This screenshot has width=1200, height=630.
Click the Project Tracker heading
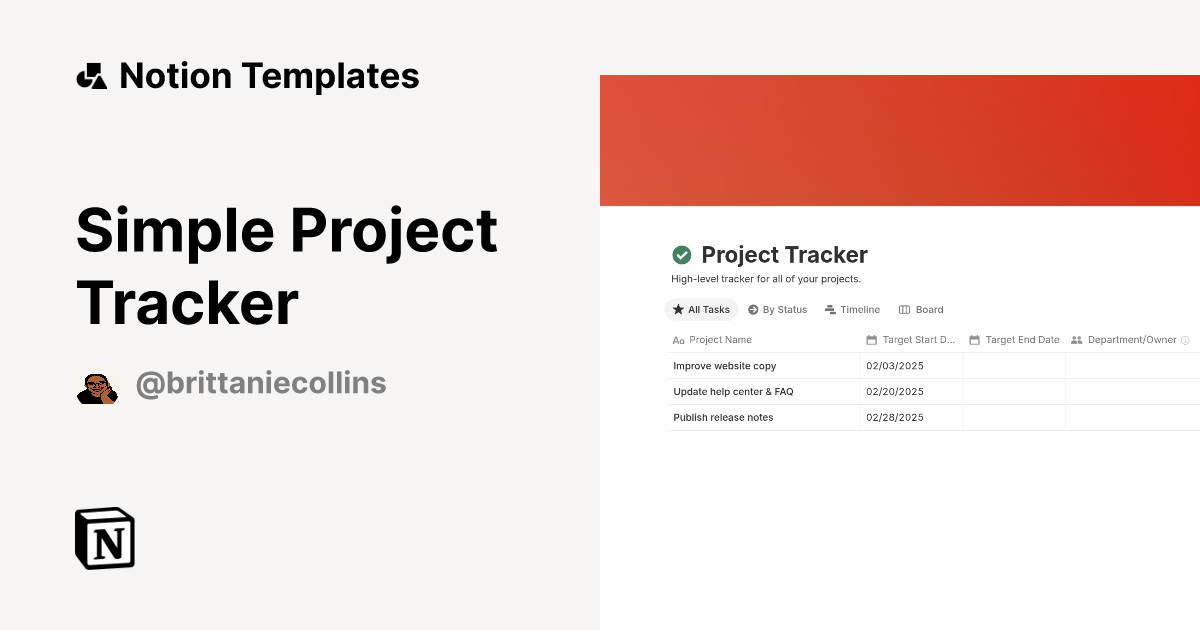click(x=785, y=254)
